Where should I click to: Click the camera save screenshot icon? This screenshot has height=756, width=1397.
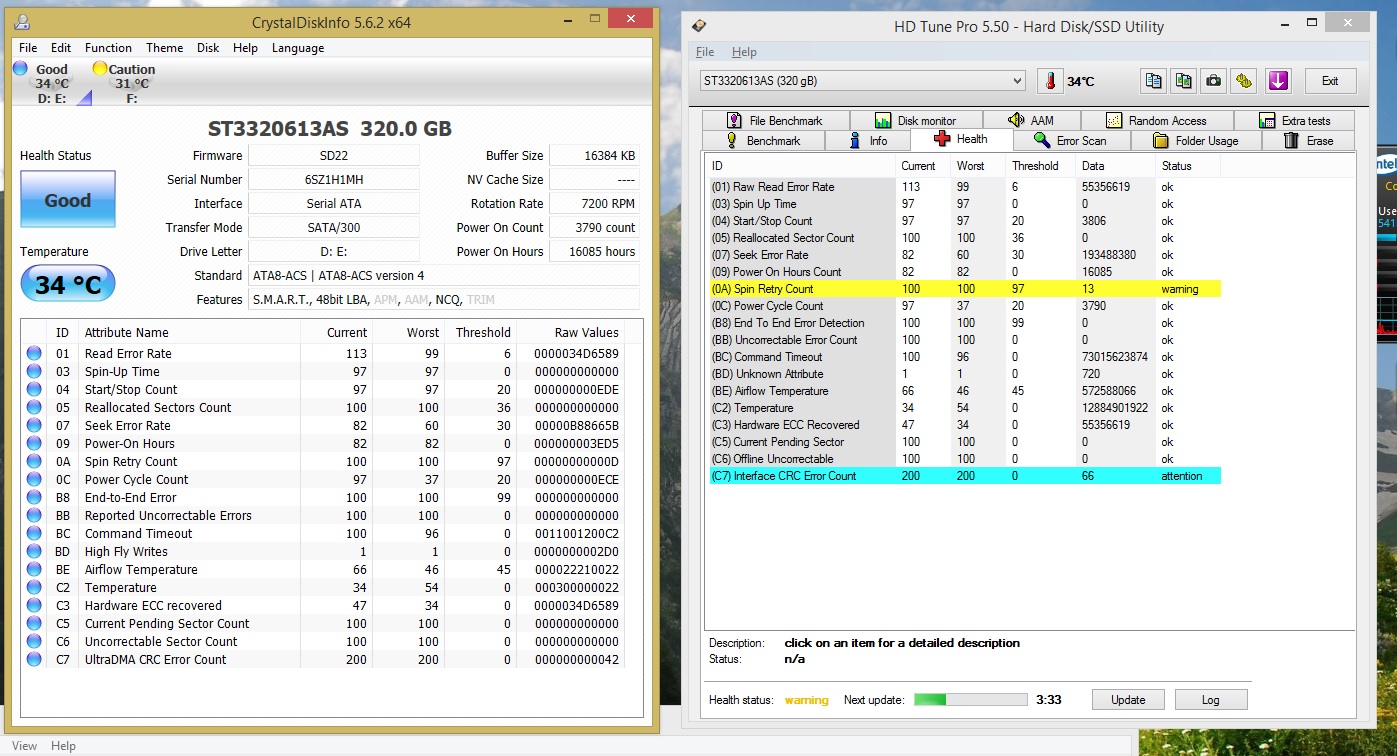pos(1213,81)
